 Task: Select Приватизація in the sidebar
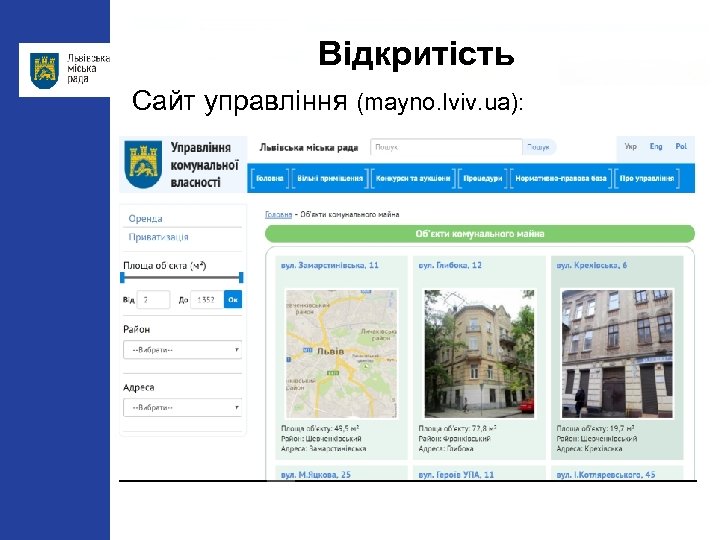[x=158, y=237]
